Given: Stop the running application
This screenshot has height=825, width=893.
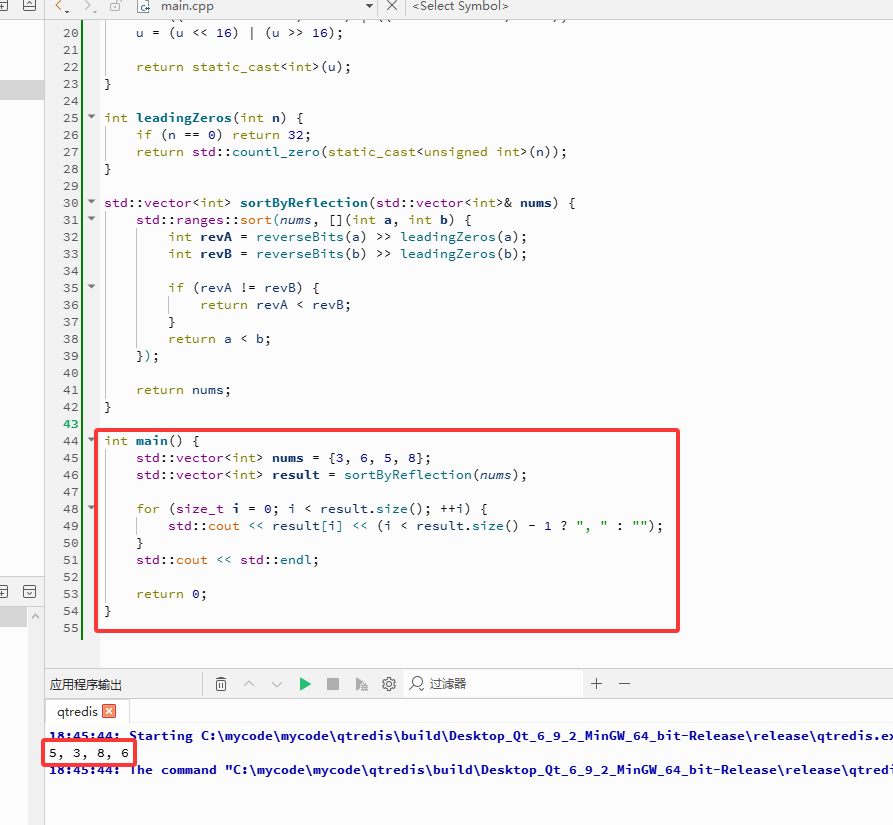Looking at the screenshot, I should tap(333, 684).
